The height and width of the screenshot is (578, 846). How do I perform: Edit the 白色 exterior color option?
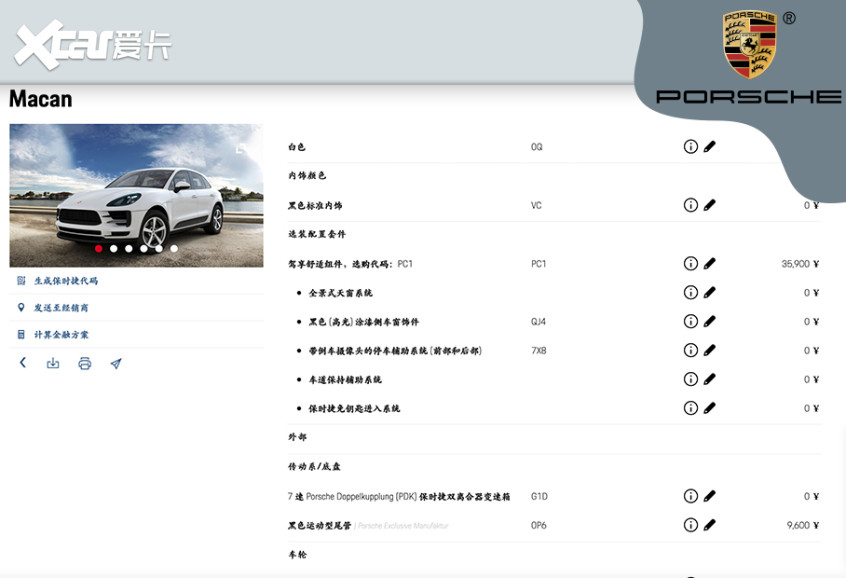709,146
